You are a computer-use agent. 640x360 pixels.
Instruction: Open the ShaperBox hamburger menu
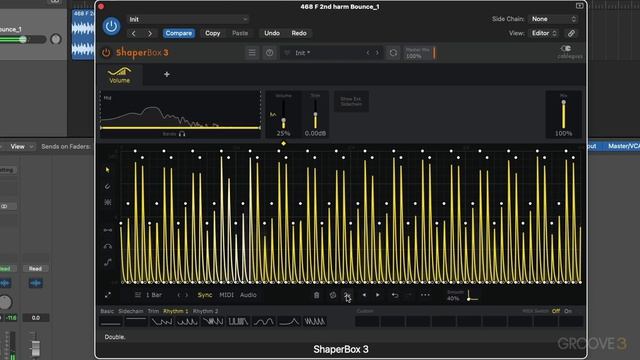pos(252,53)
